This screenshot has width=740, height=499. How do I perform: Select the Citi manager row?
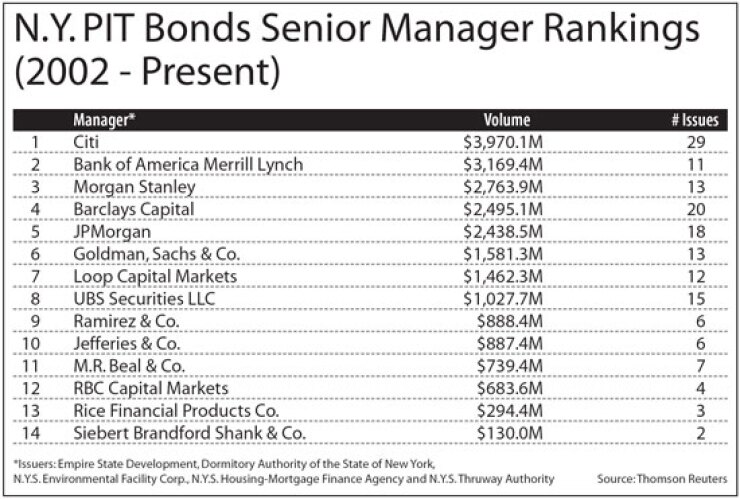point(88,142)
